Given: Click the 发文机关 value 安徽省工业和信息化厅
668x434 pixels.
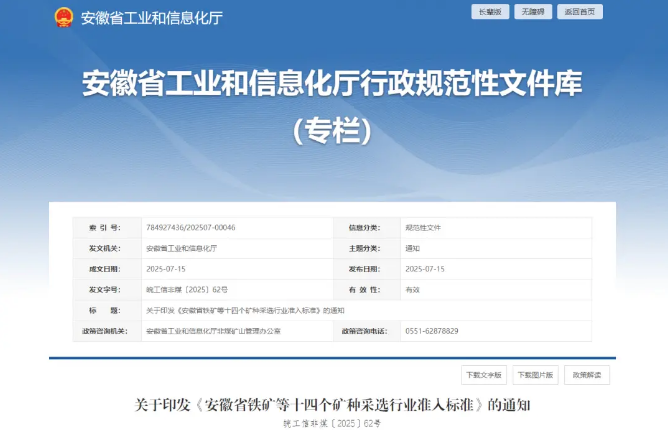Looking at the screenshot, I should coord(181,248).
